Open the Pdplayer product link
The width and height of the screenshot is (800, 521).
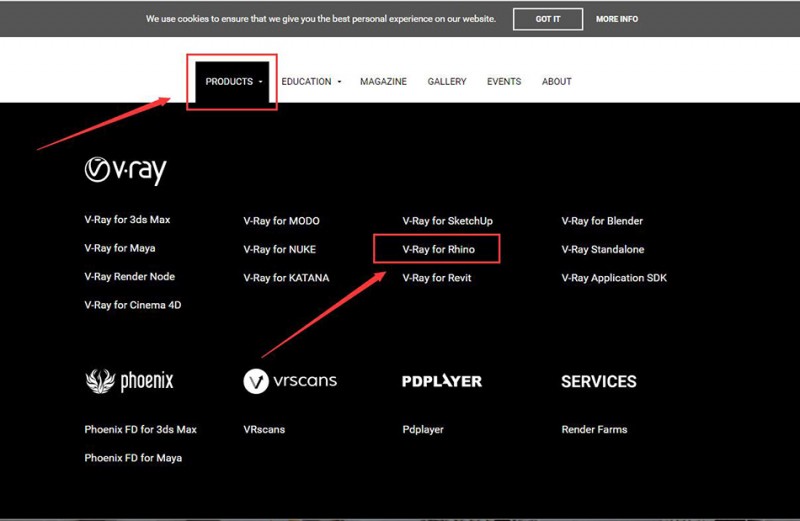[x=423, y=430]
